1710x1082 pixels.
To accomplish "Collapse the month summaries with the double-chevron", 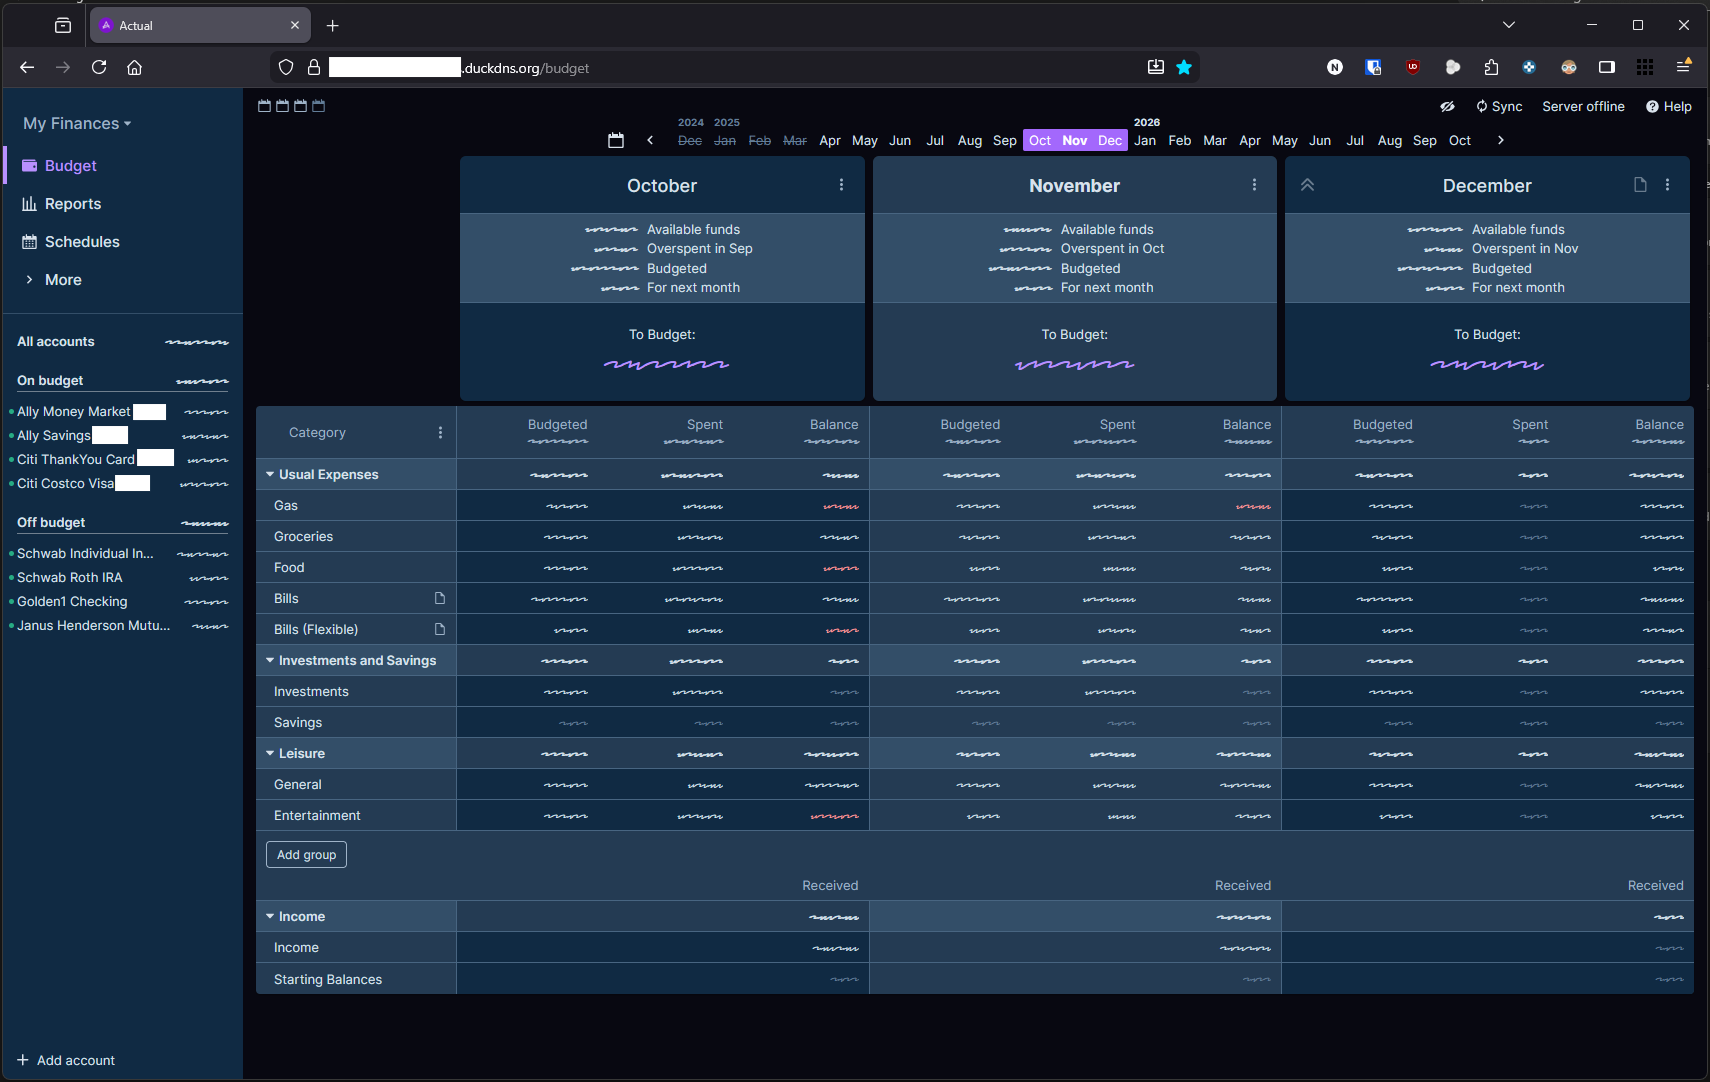I will point(1309,185).
